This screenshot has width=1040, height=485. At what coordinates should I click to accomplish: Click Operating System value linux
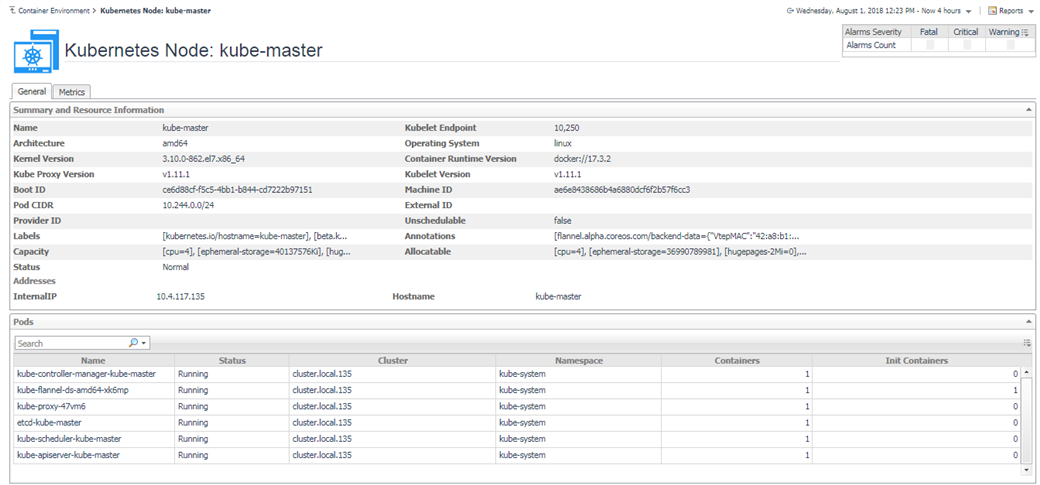point(562,143)
